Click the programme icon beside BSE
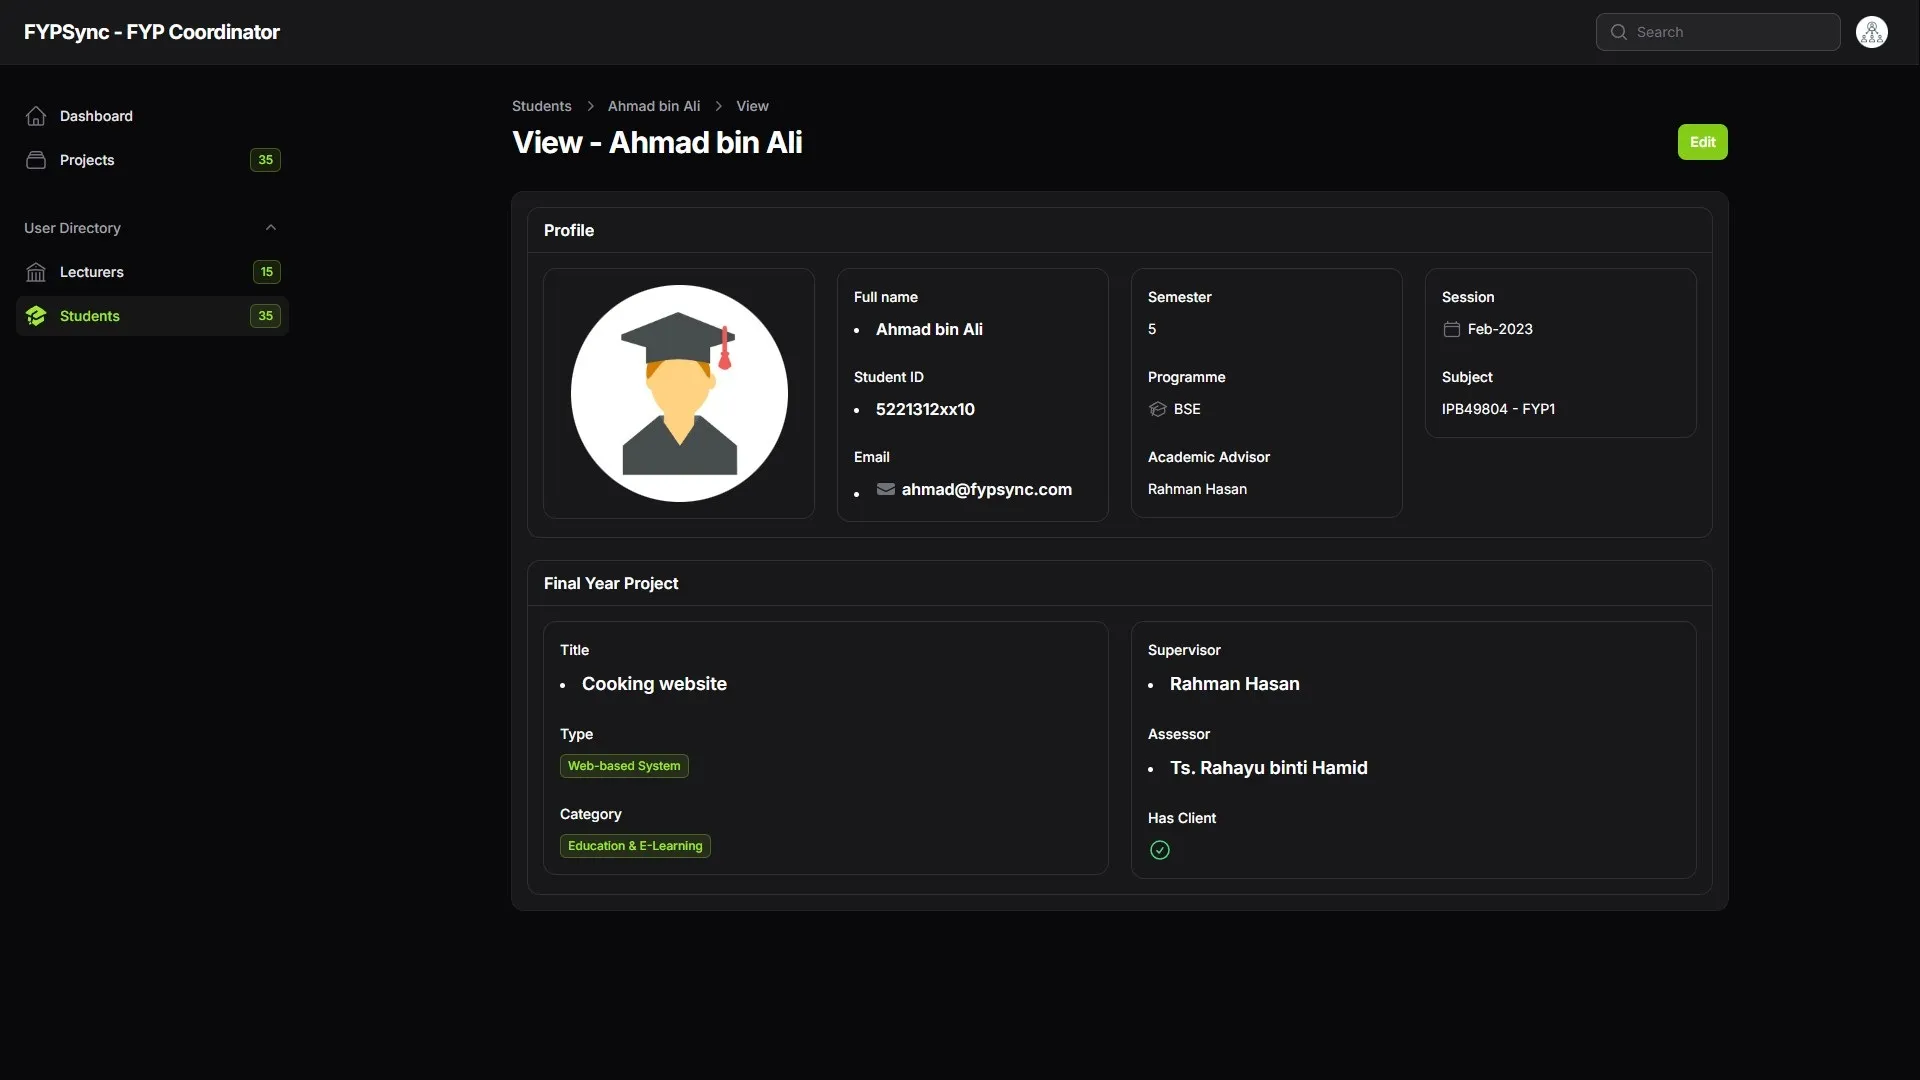Viewport: 1920px width, 1080px height. [1158, 409]
